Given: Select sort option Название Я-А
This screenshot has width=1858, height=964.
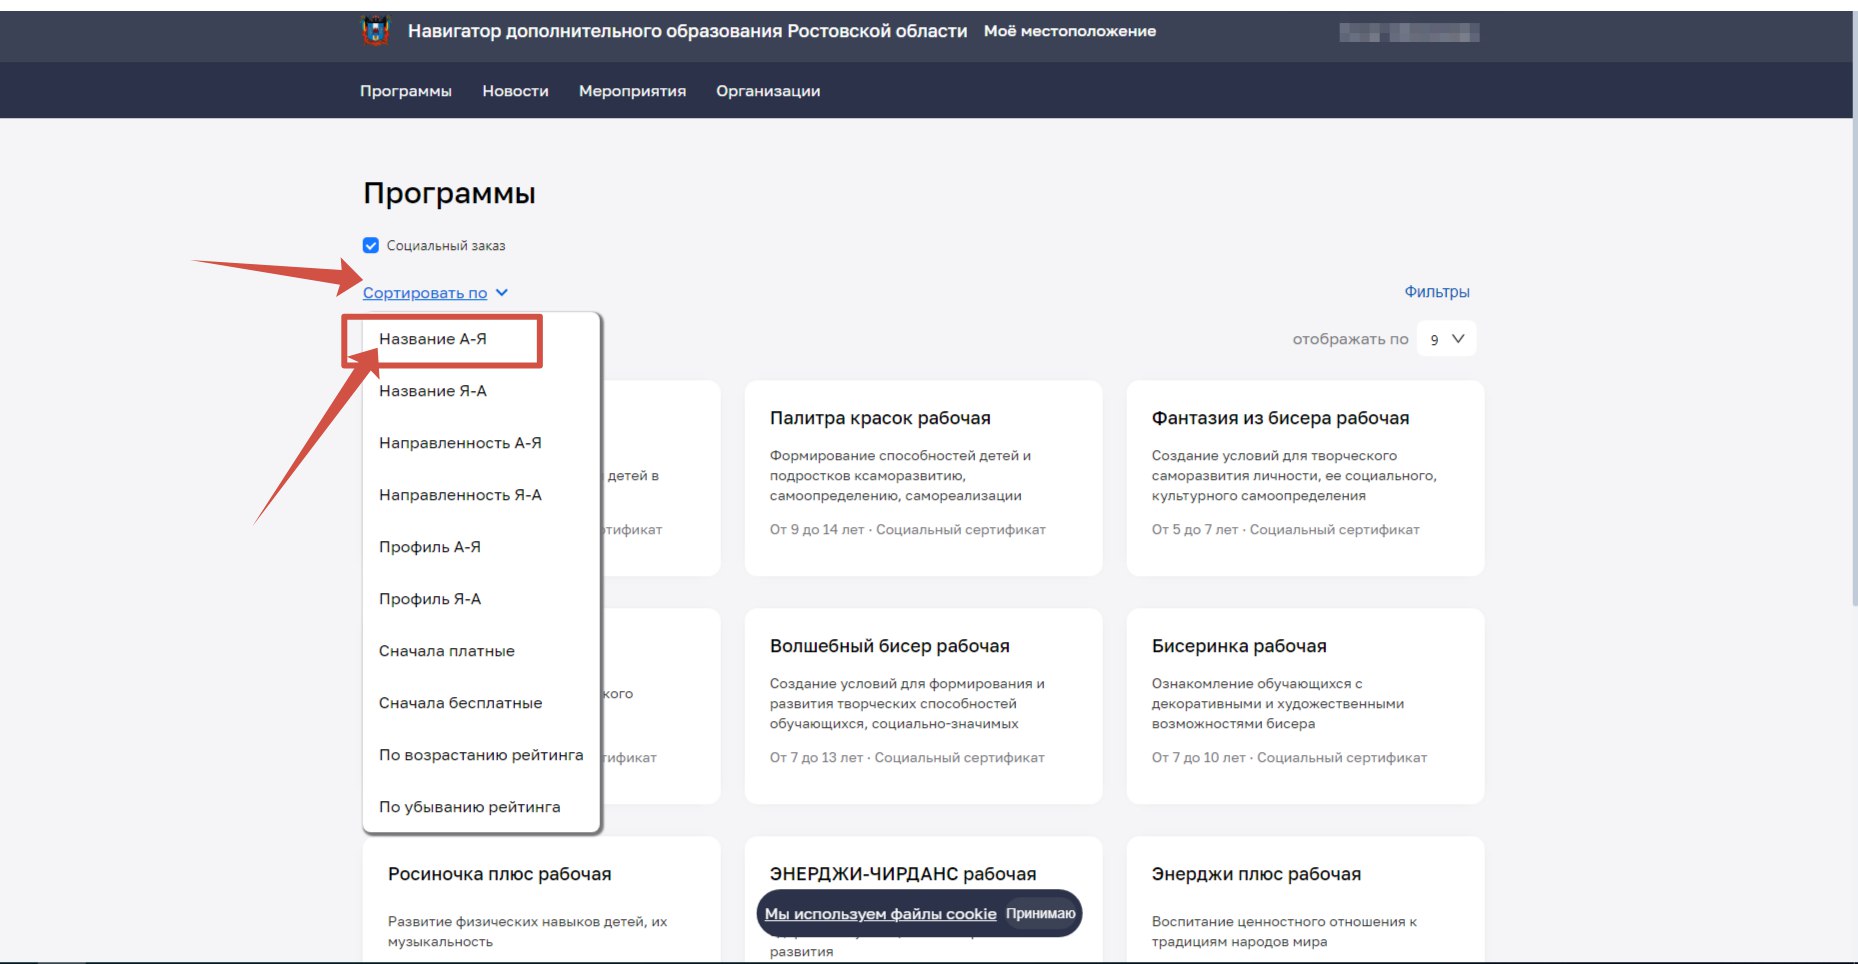Looking at the screenshot, I should point(433,391).
